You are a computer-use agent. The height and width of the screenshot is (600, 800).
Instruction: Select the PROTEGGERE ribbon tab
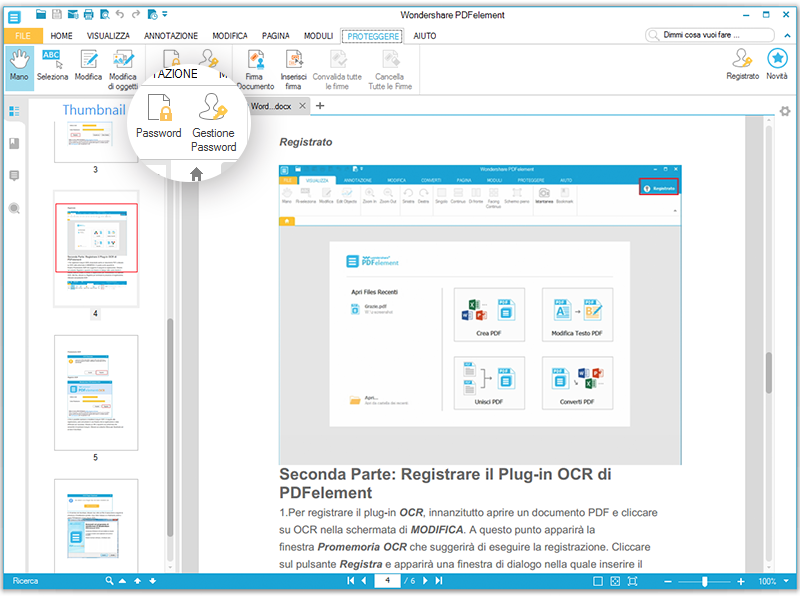tap(373, 36)
